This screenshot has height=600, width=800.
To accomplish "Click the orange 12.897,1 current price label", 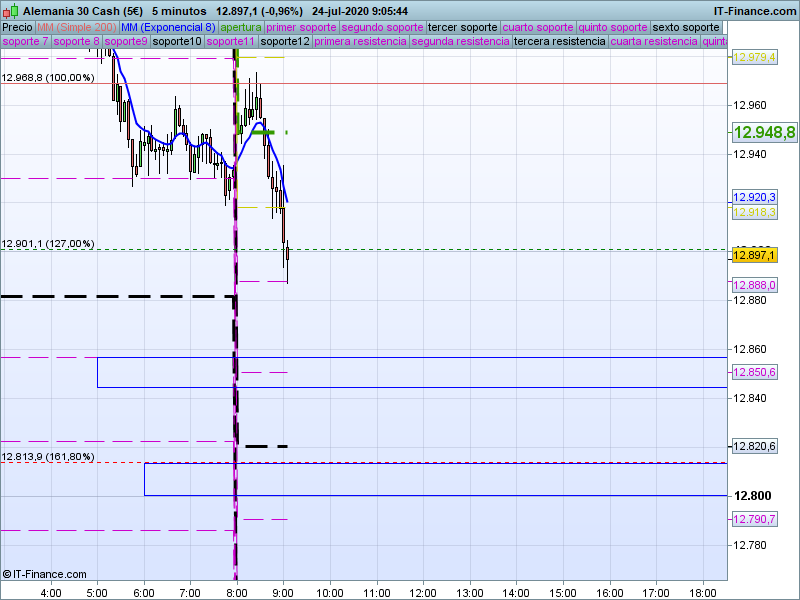I will 754,255.
